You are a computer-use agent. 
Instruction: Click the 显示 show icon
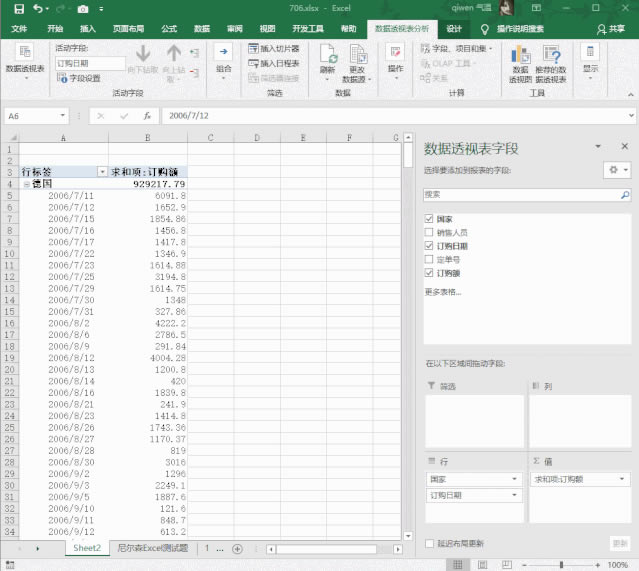click(x=590, y=52)
